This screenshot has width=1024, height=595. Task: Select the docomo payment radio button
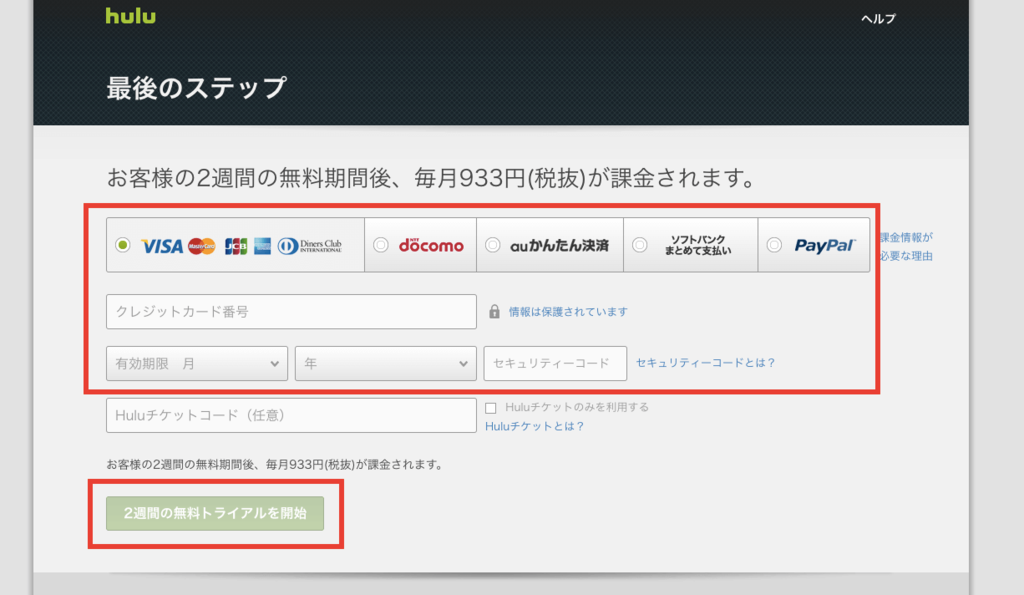click(381, 245)
